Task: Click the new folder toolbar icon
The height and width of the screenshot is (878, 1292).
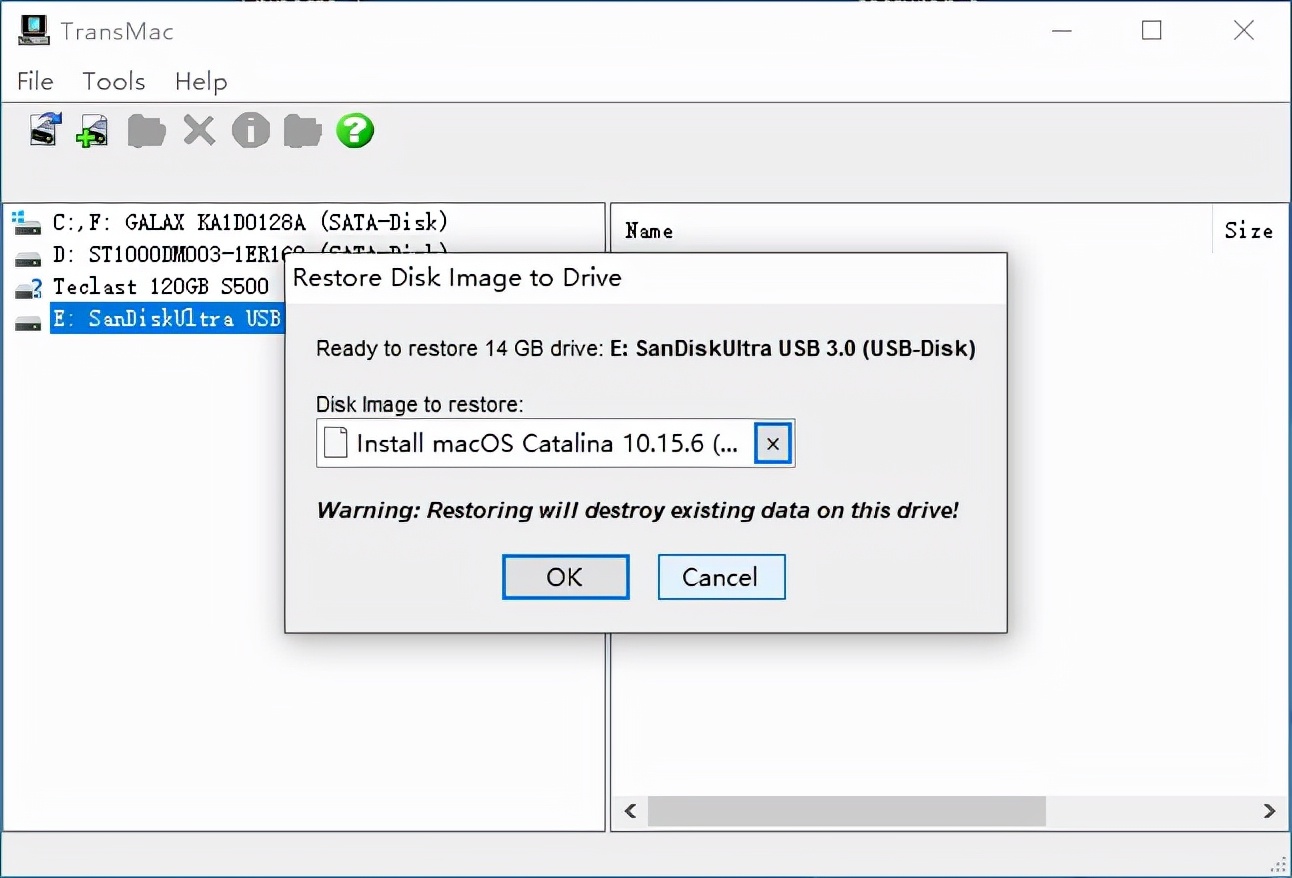Action: point(146,130)
